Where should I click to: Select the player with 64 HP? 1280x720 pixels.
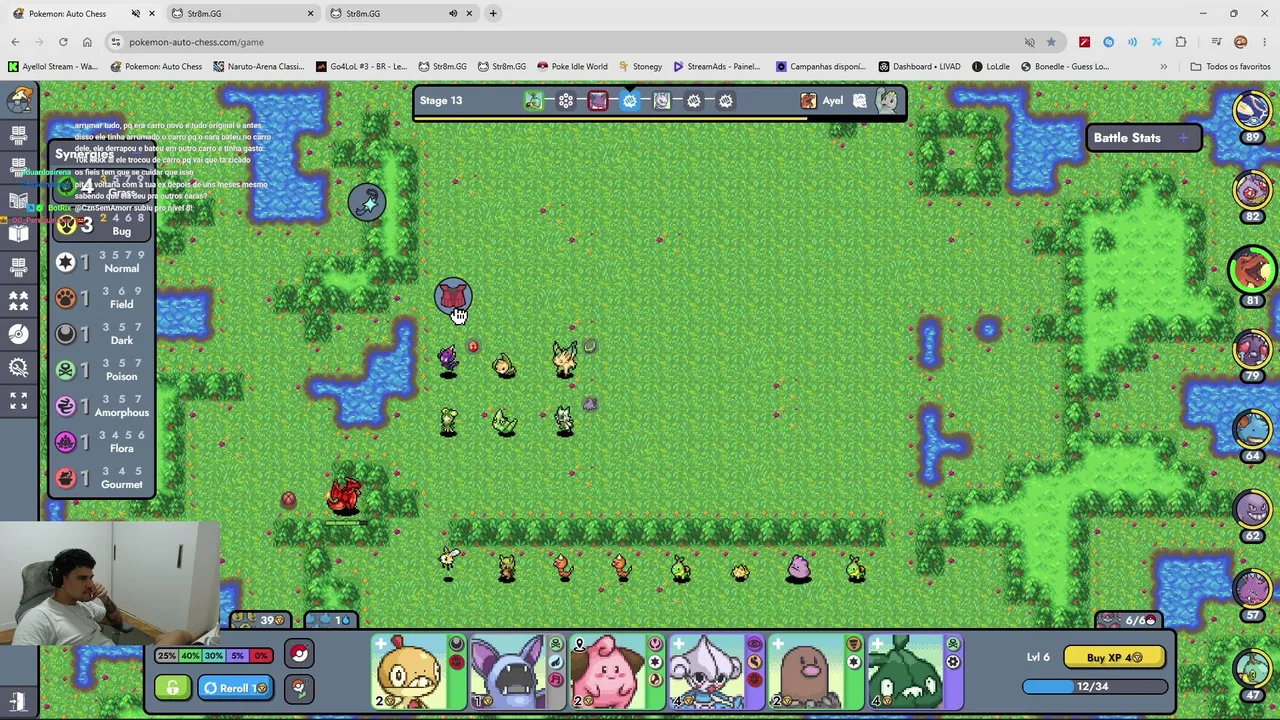coord(1252,430)
